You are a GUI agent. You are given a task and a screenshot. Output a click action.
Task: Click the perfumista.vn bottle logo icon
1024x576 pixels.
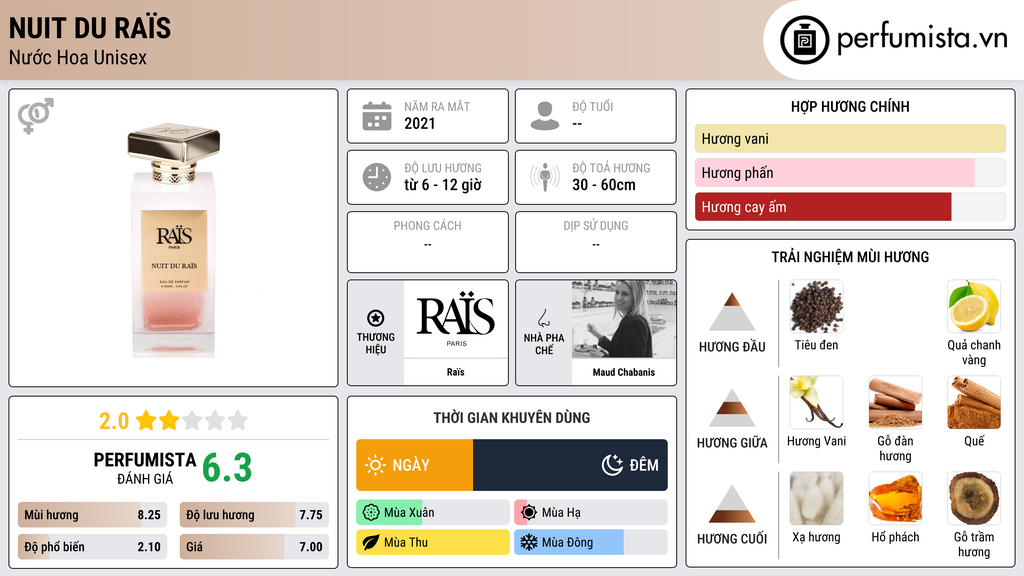[804, 40]
